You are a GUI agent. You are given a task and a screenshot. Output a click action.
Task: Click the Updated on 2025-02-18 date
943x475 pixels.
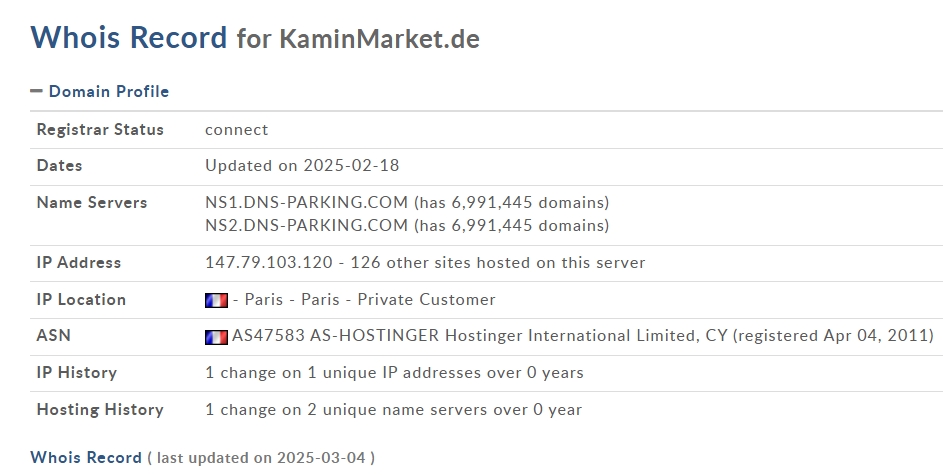[302, 166]
